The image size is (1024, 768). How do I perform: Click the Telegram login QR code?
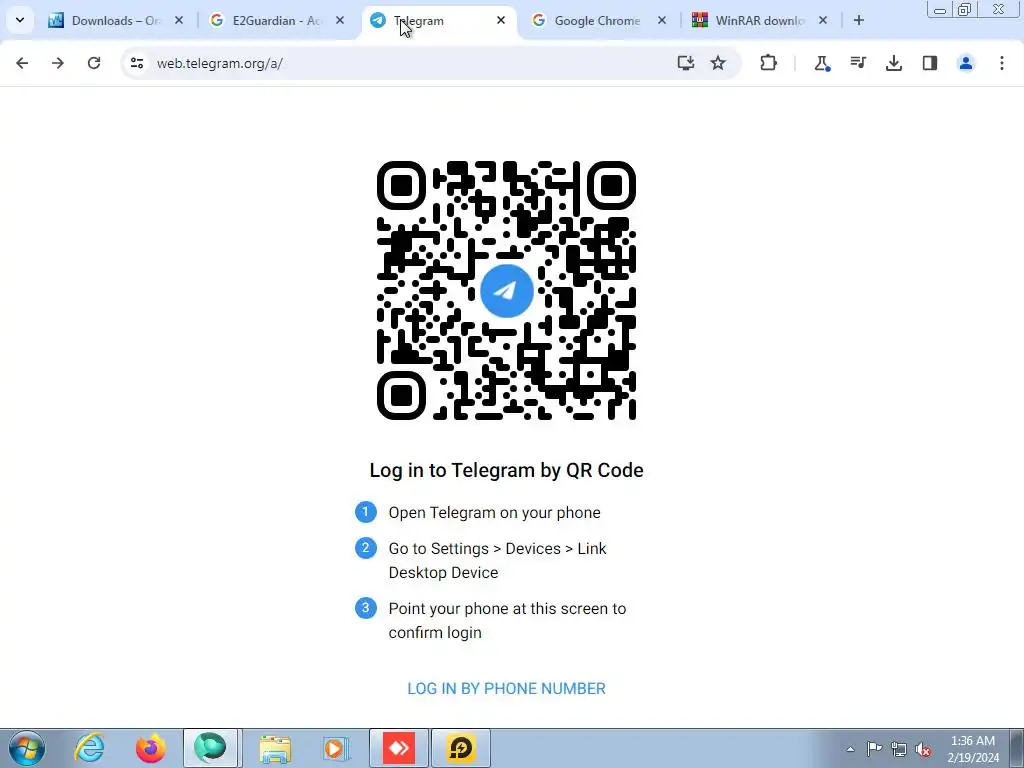click(x=507, y=291)
